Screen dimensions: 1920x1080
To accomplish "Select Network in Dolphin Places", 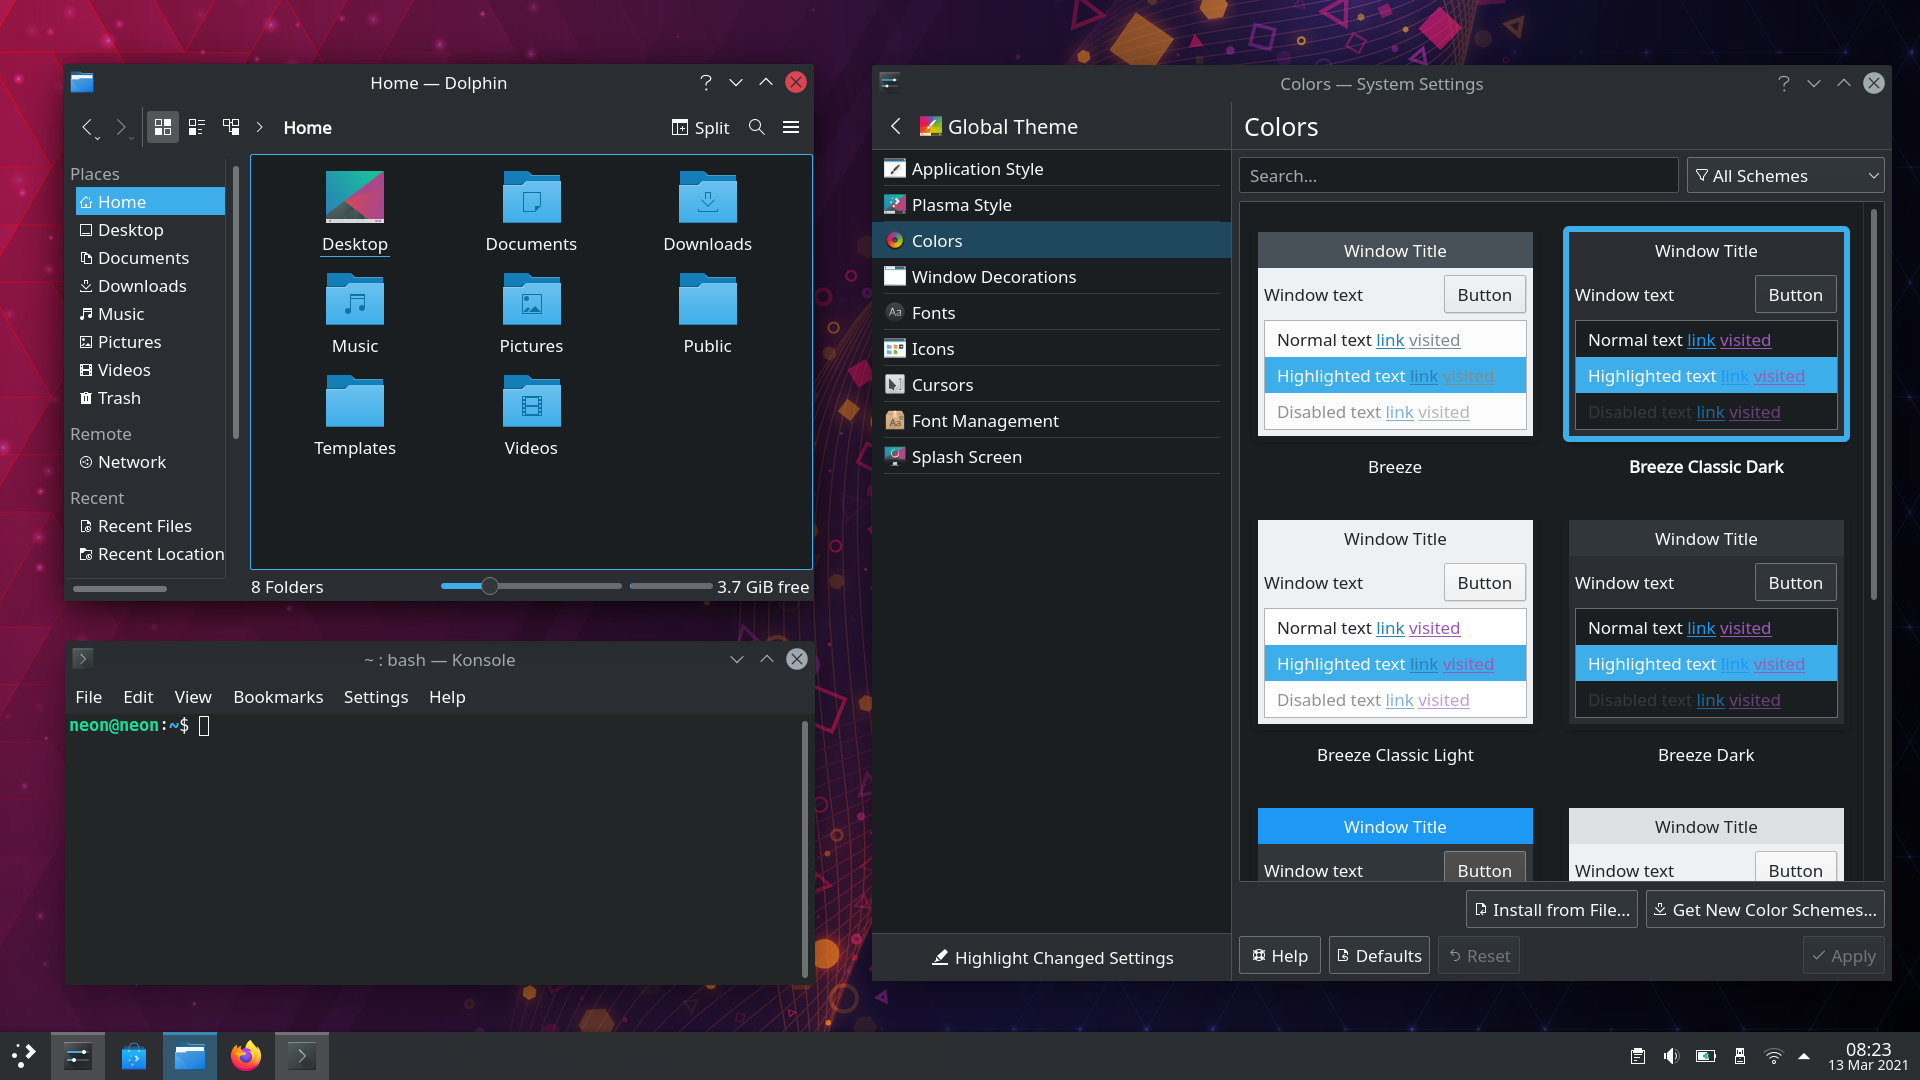I will click(x=150, y=462).
